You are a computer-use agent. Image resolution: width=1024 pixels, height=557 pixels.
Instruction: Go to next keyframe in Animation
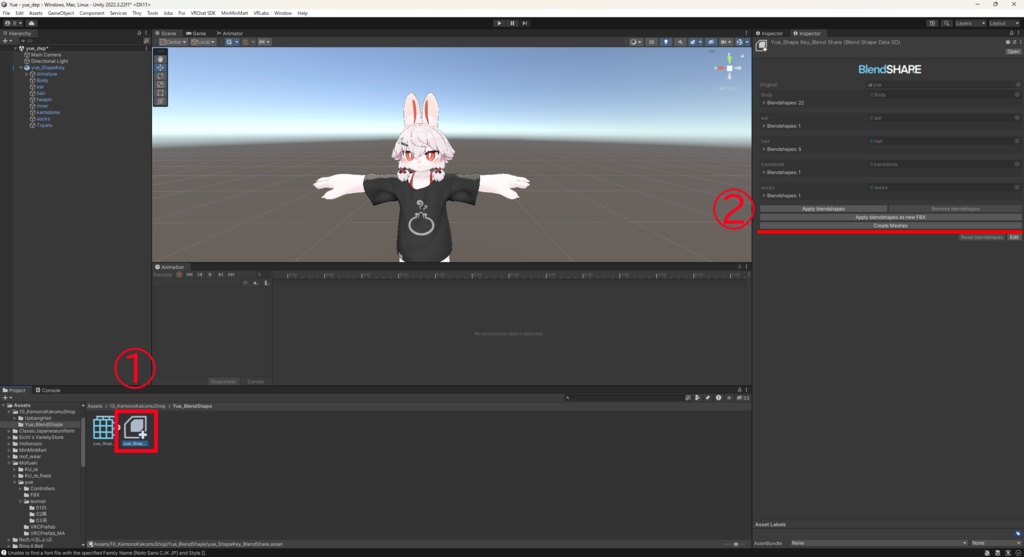coord(220,275)
